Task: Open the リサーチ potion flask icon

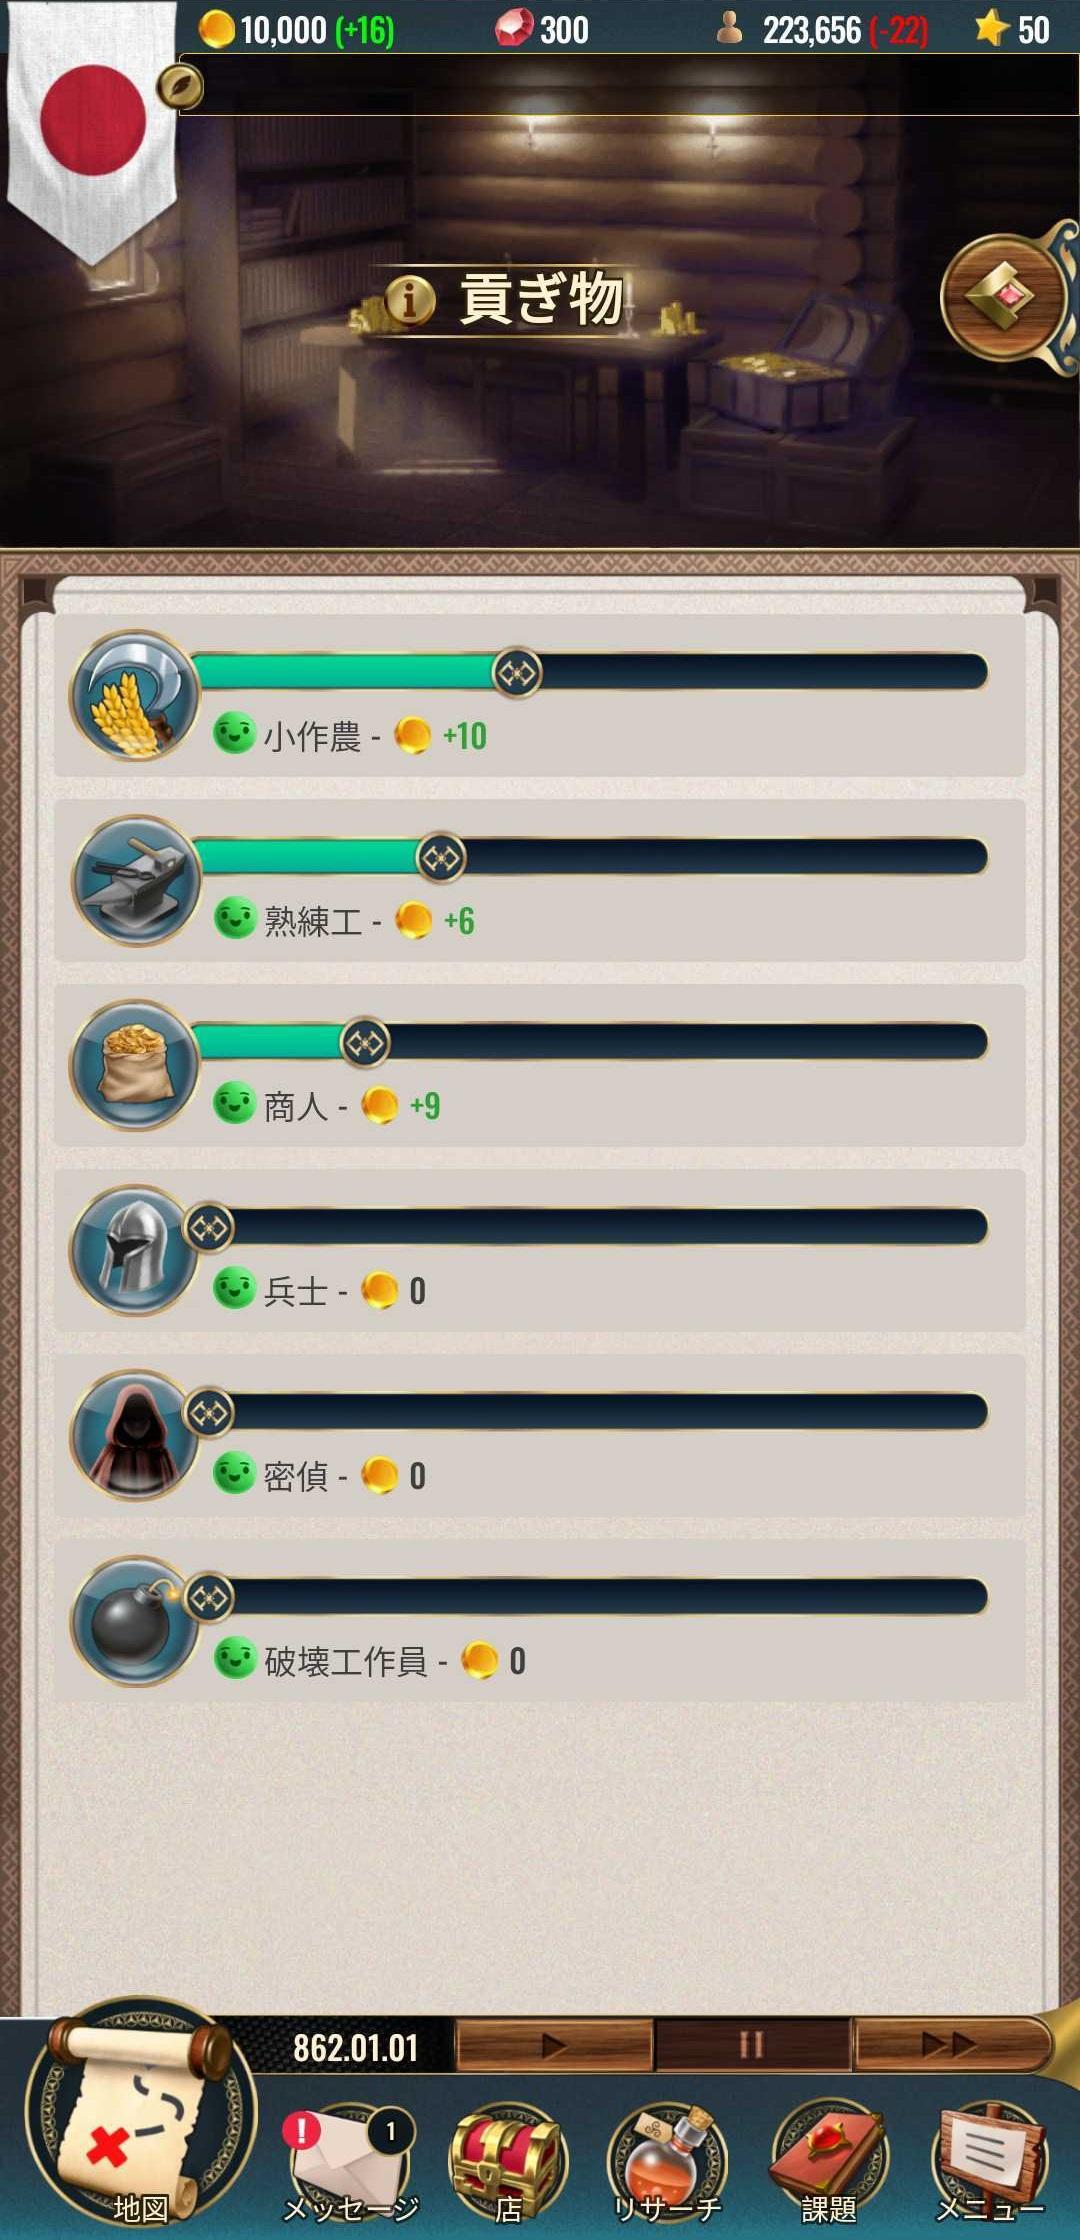Action: coord(667,2160)
